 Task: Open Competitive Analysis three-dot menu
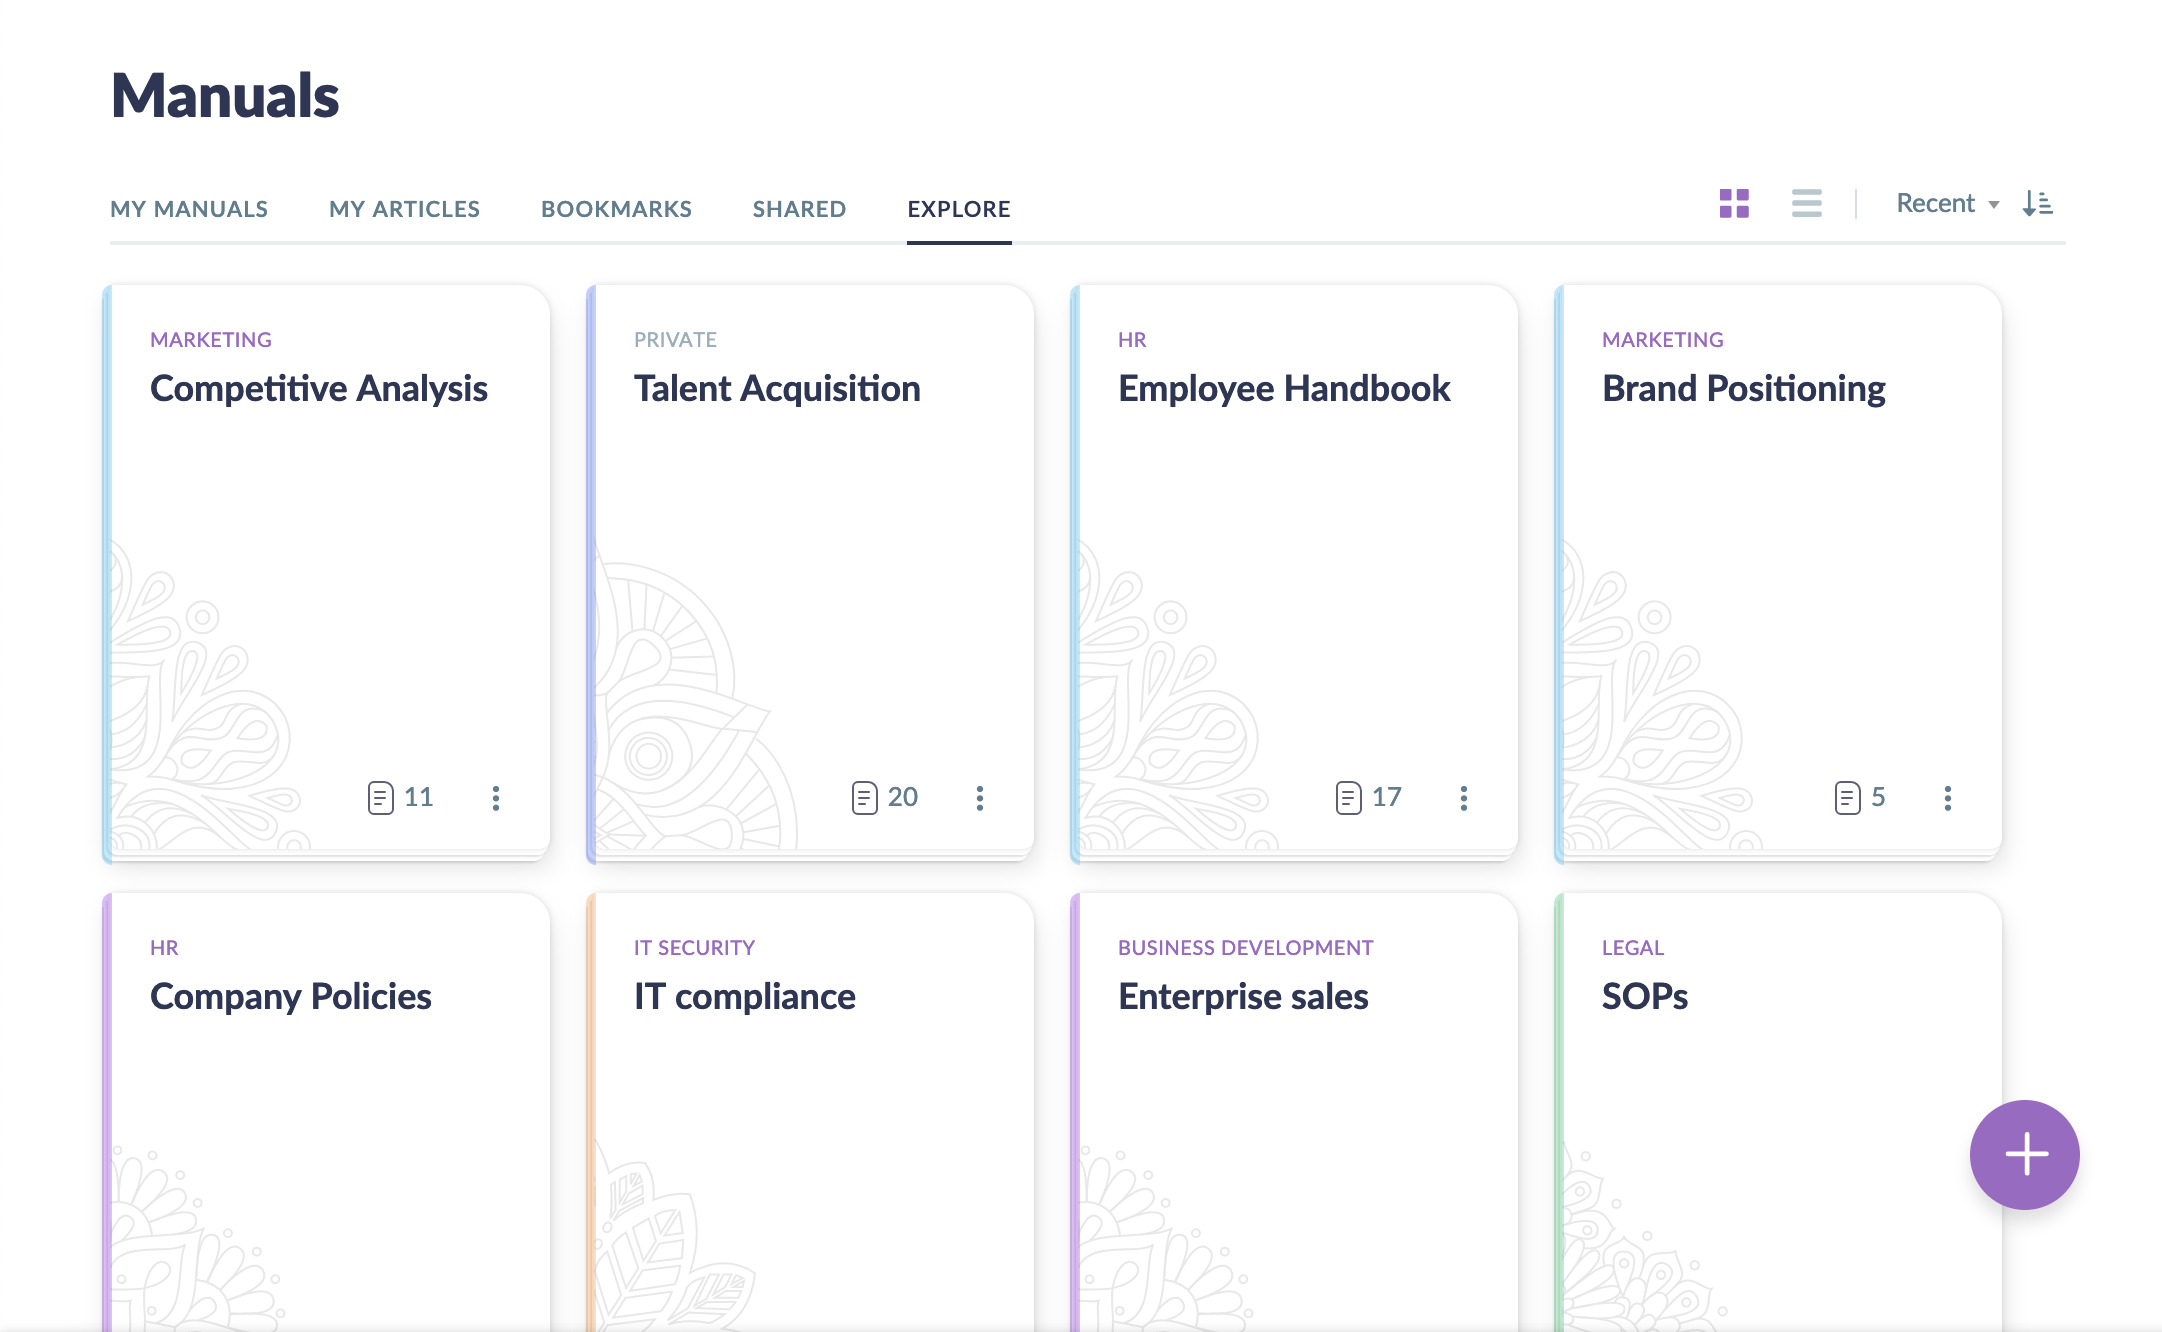496,797
